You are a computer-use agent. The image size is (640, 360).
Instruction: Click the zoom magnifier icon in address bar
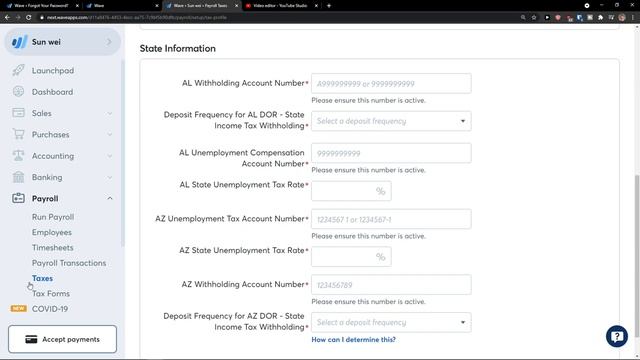[523, 18]
